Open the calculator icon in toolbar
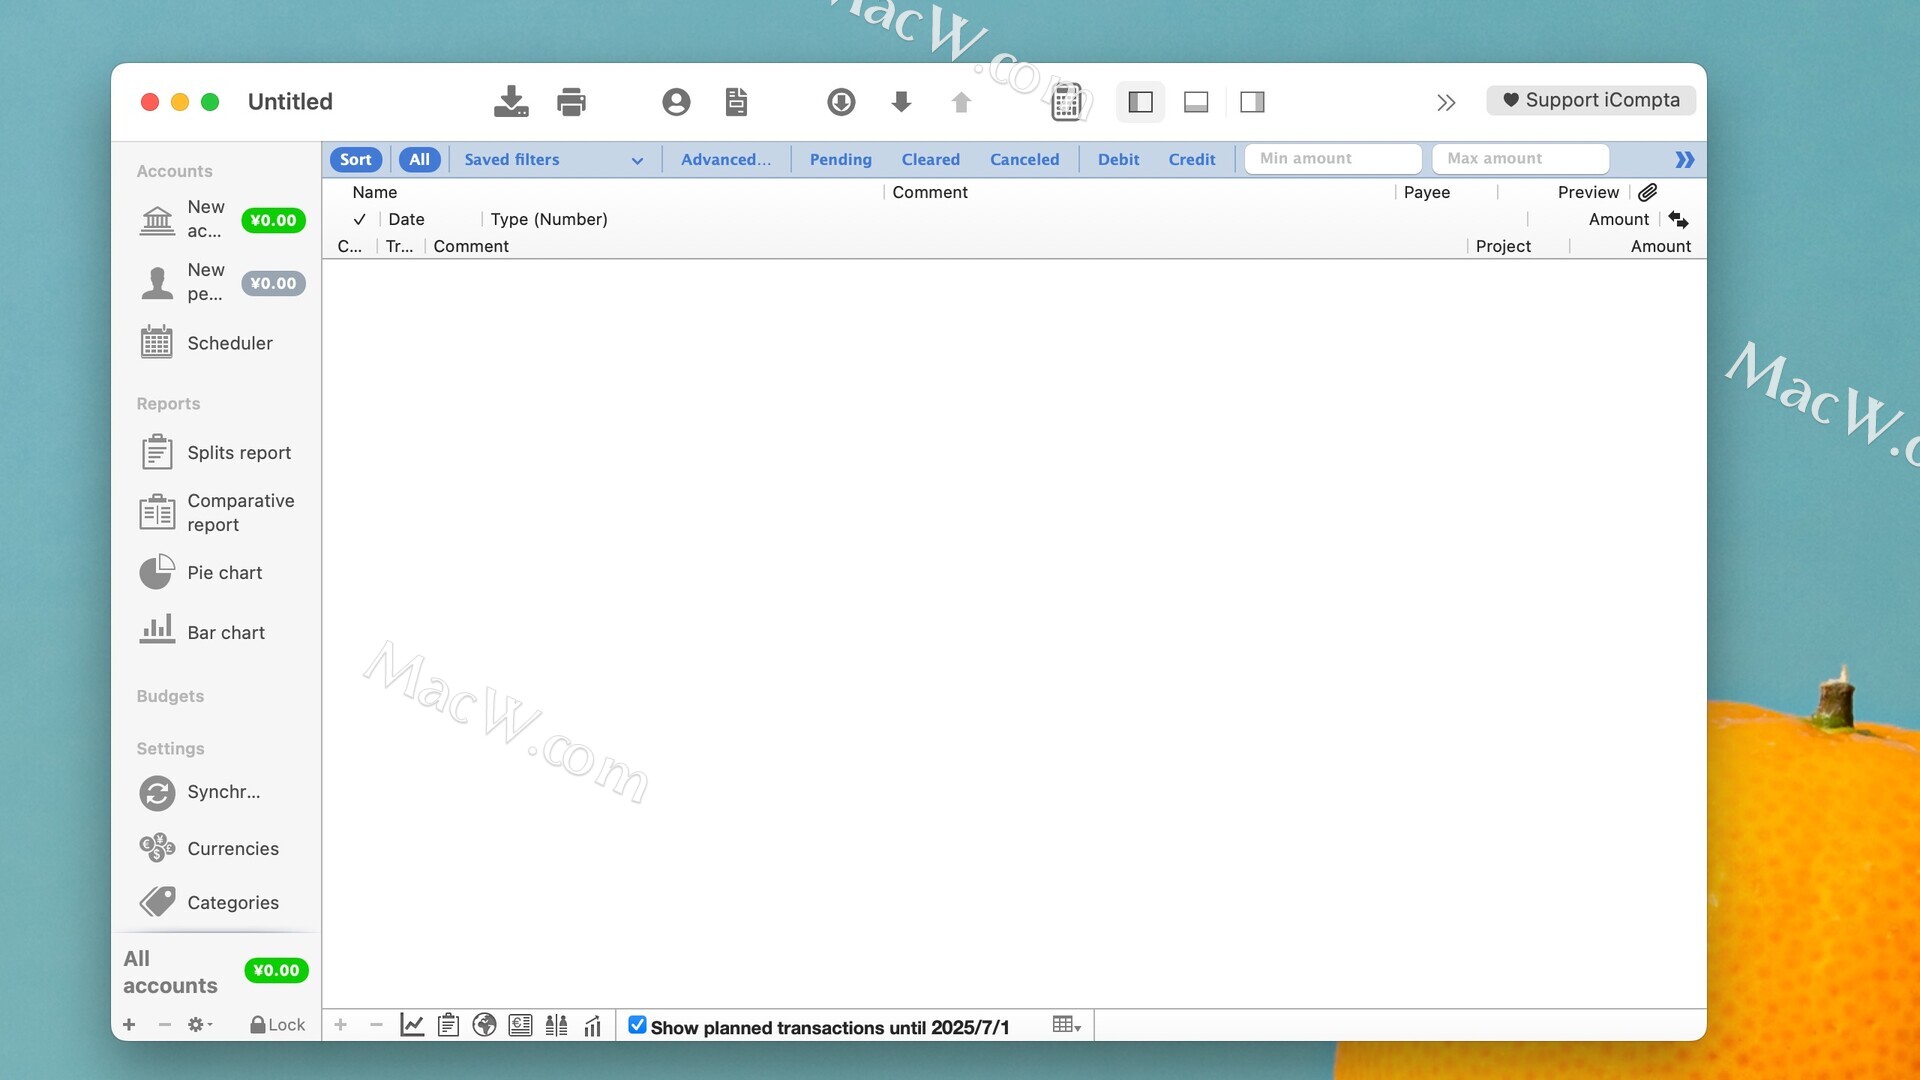The height and width of the screenshot is (1080, 1920). click(1067, 101)
